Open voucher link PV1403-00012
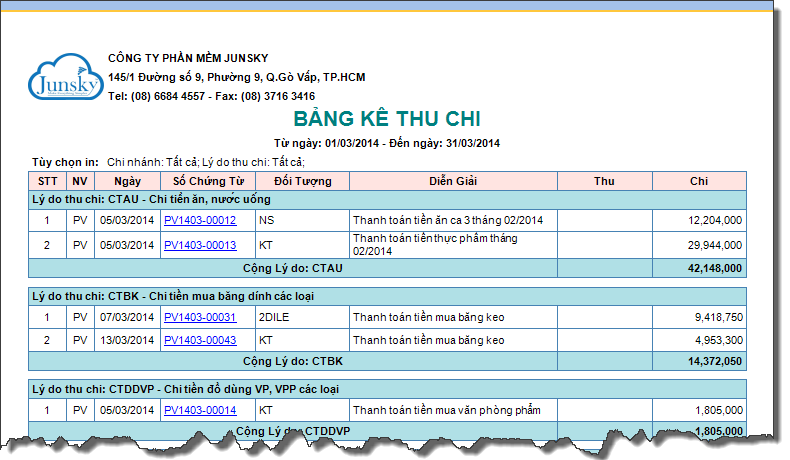Screen dimensions: 790x460 [200, 219]
